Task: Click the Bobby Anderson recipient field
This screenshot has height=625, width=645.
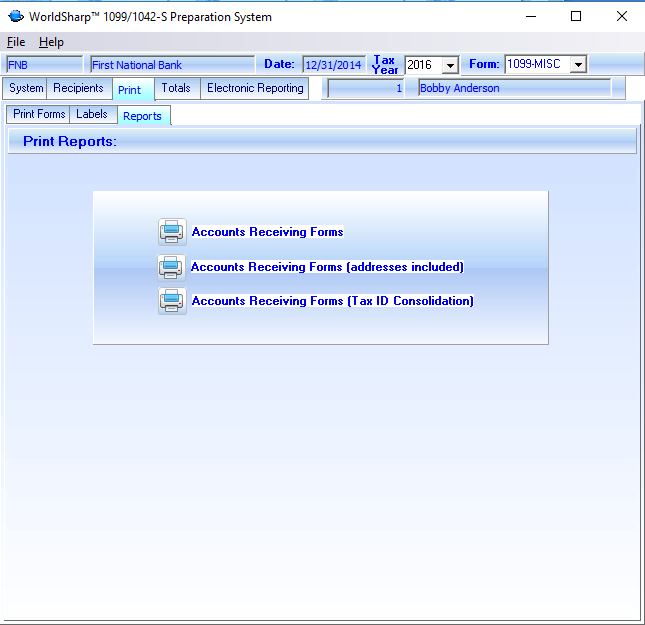Action: coord(512,89)
